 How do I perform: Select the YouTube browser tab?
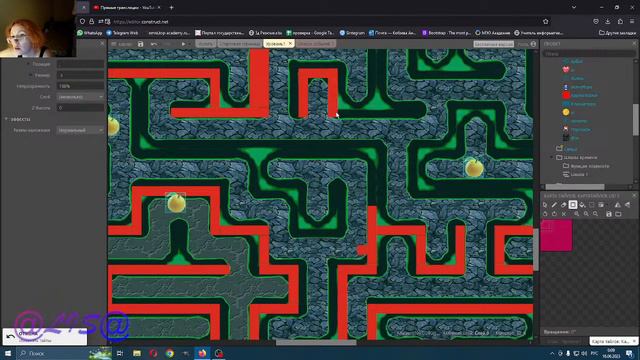click(127, 7)
